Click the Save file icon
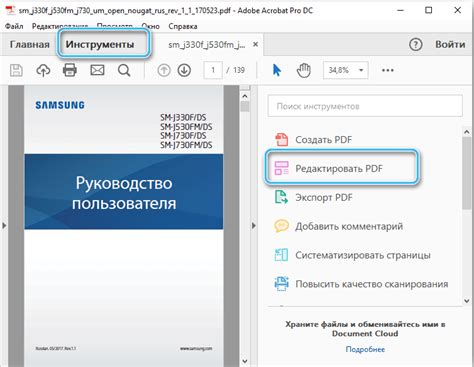Screen dimensions: 474x367 pyautogui.click(x=16, y=70)
